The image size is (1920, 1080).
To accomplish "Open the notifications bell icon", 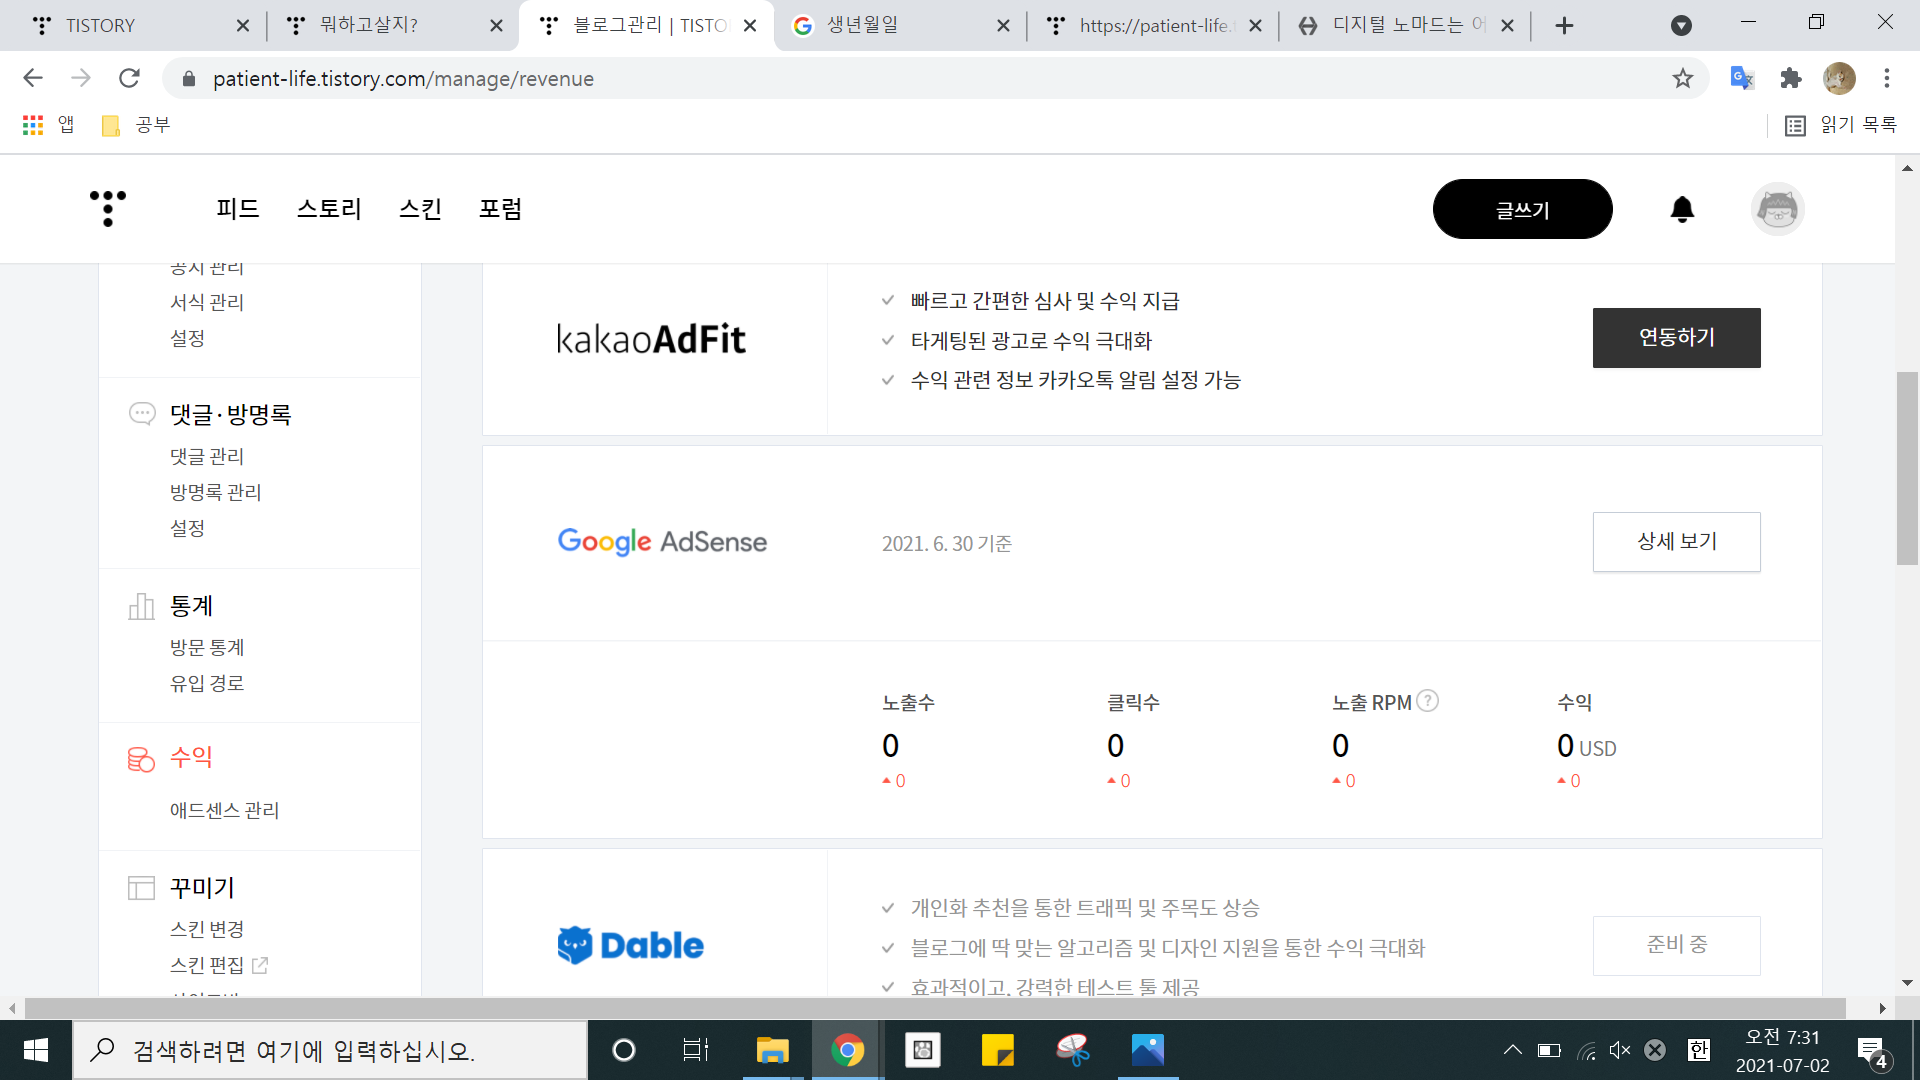I will tap(1682, 209).
